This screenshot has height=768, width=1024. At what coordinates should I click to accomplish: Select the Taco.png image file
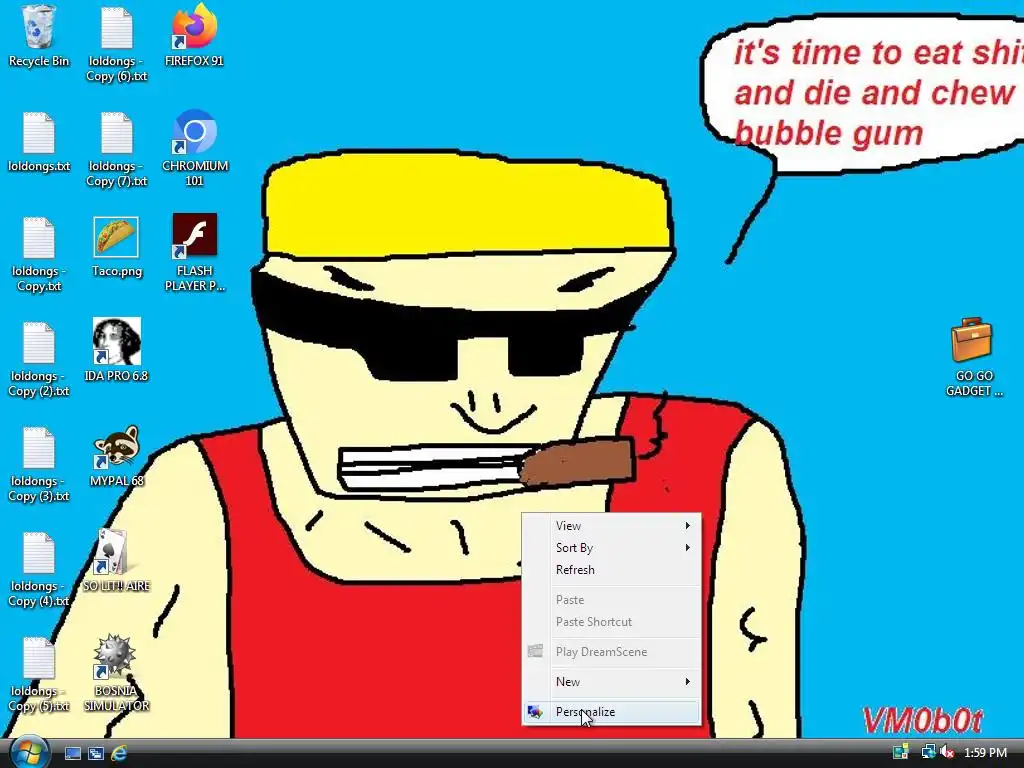tap(116, 247)
